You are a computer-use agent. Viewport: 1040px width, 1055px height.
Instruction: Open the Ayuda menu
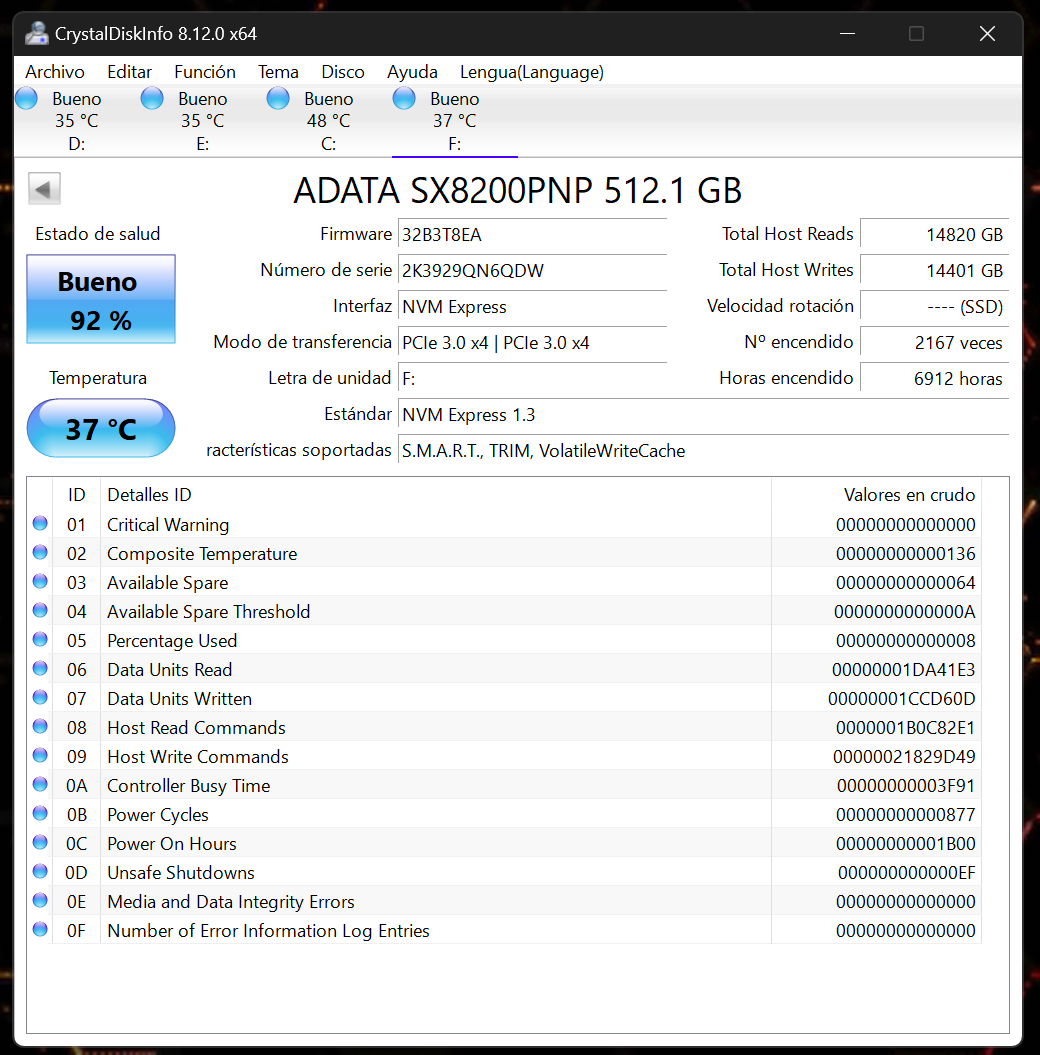coord(412,72)
